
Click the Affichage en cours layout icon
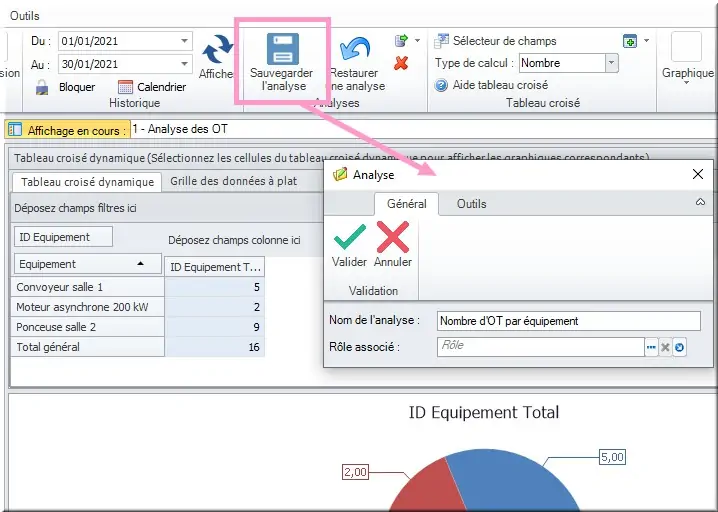tap(15, 130)
